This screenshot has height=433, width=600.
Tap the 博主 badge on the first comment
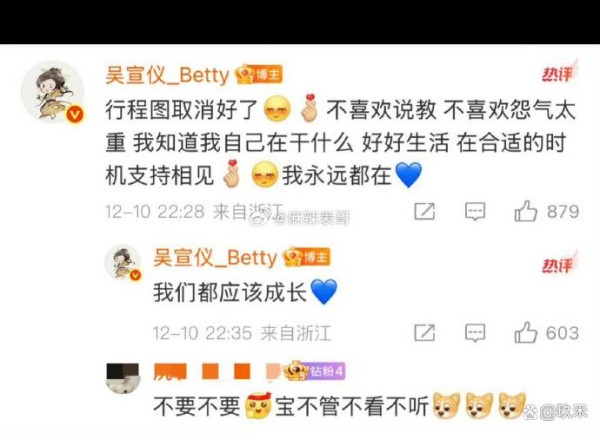click(x=259, y=75)
